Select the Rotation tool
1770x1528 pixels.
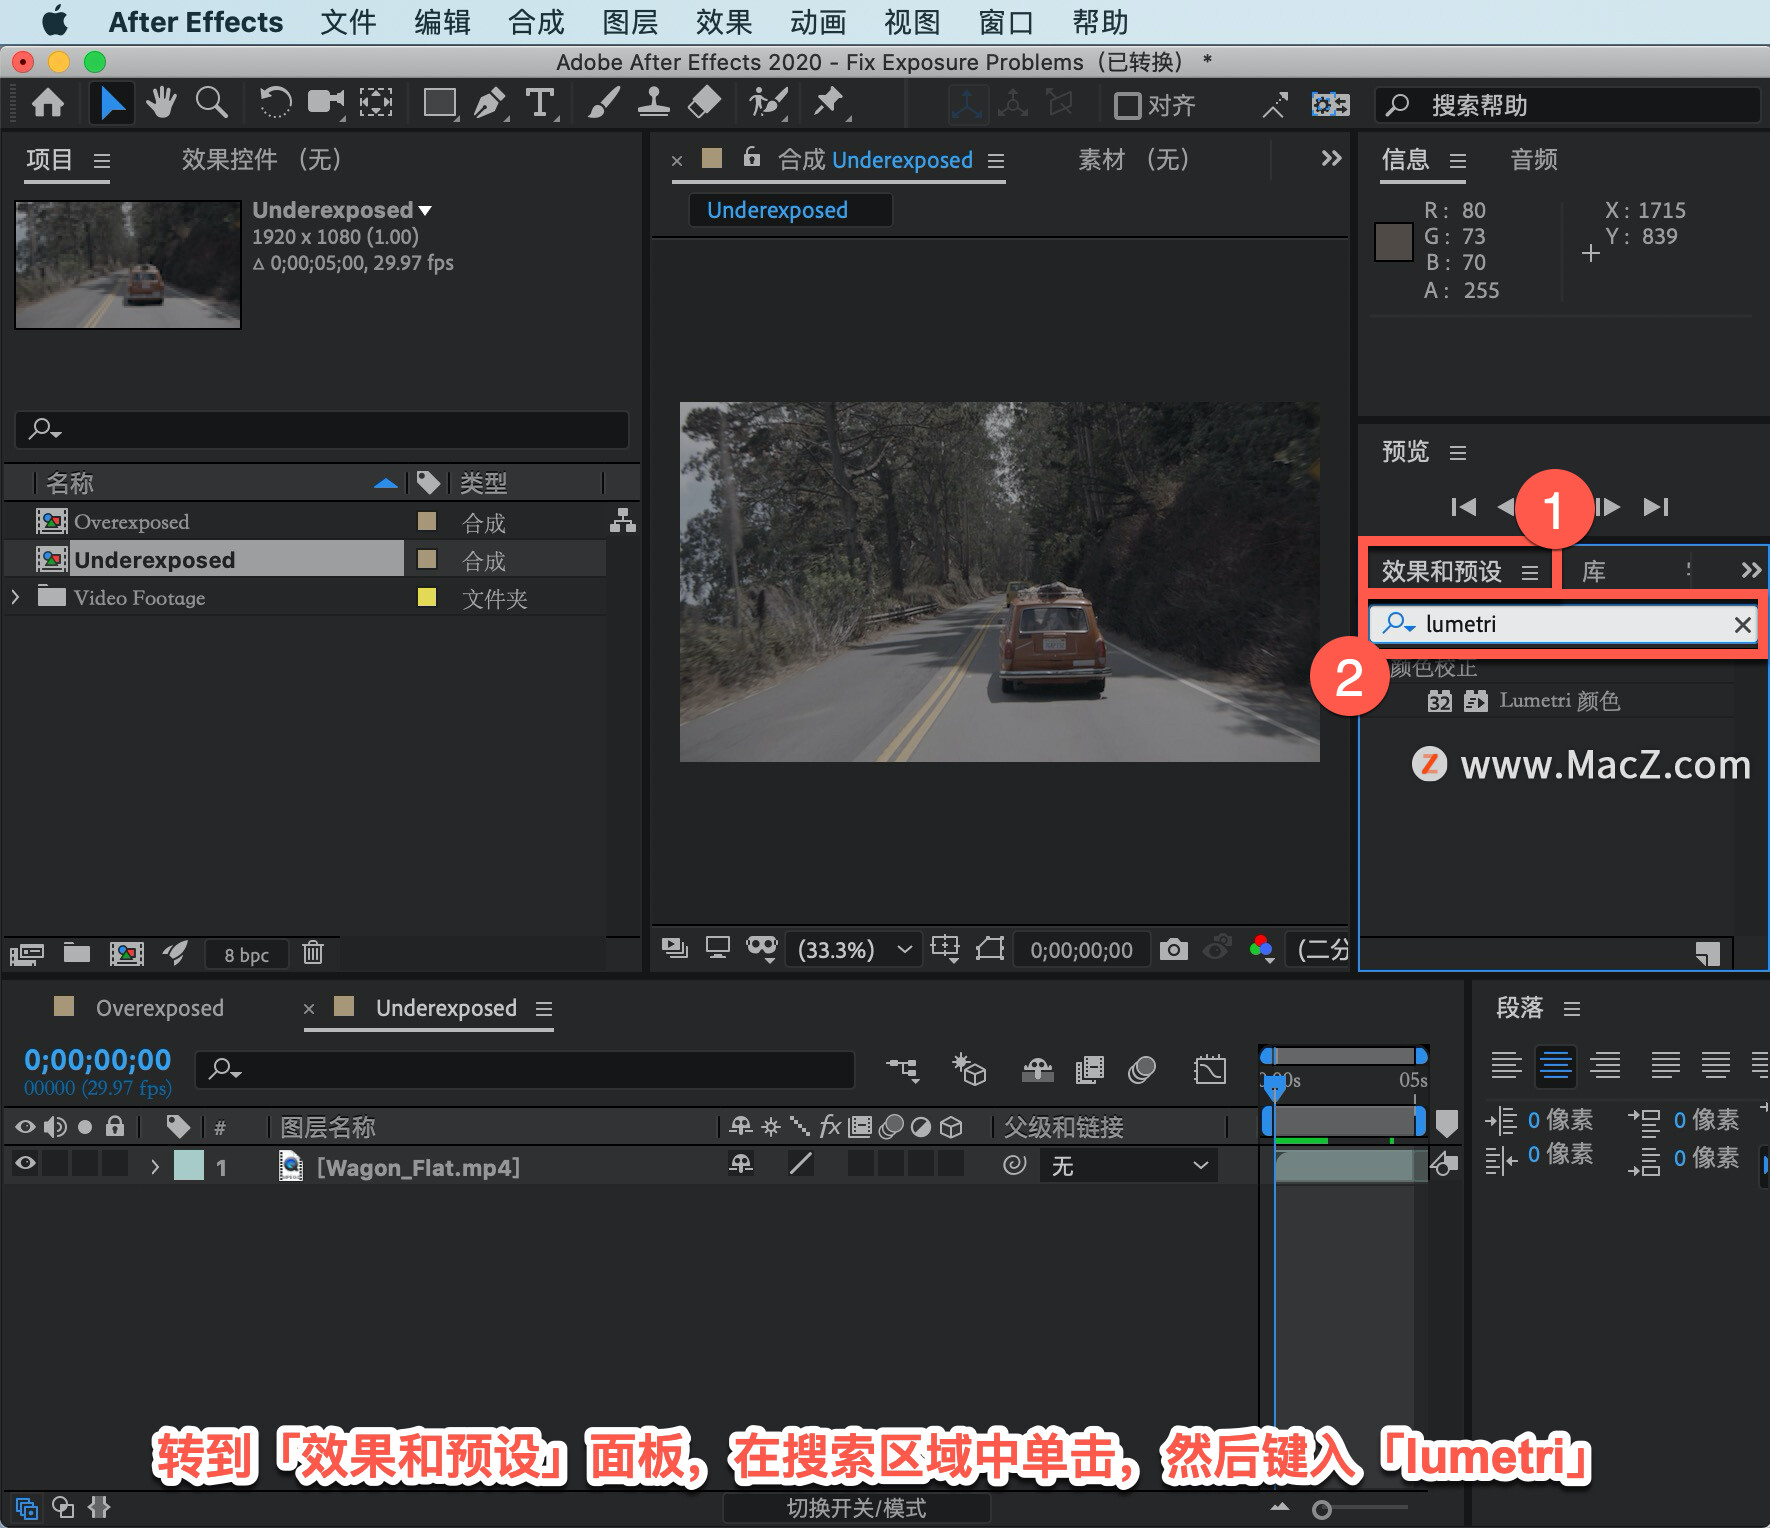[x=275, y=104]
